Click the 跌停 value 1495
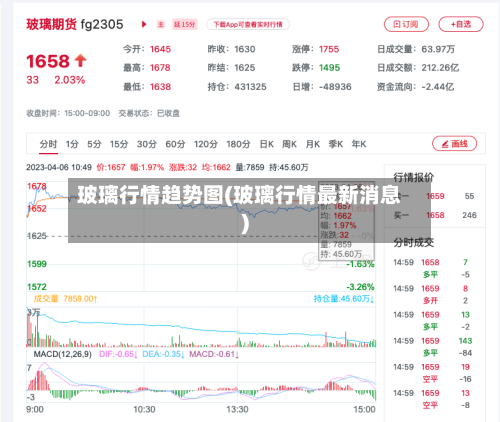This screenshot has height=422, width=500. 329,68
